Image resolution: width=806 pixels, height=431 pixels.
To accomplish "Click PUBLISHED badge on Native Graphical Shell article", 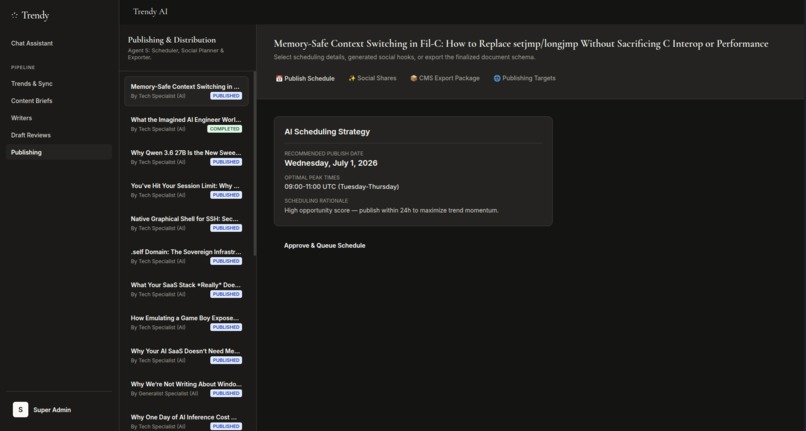I will 226,228.
